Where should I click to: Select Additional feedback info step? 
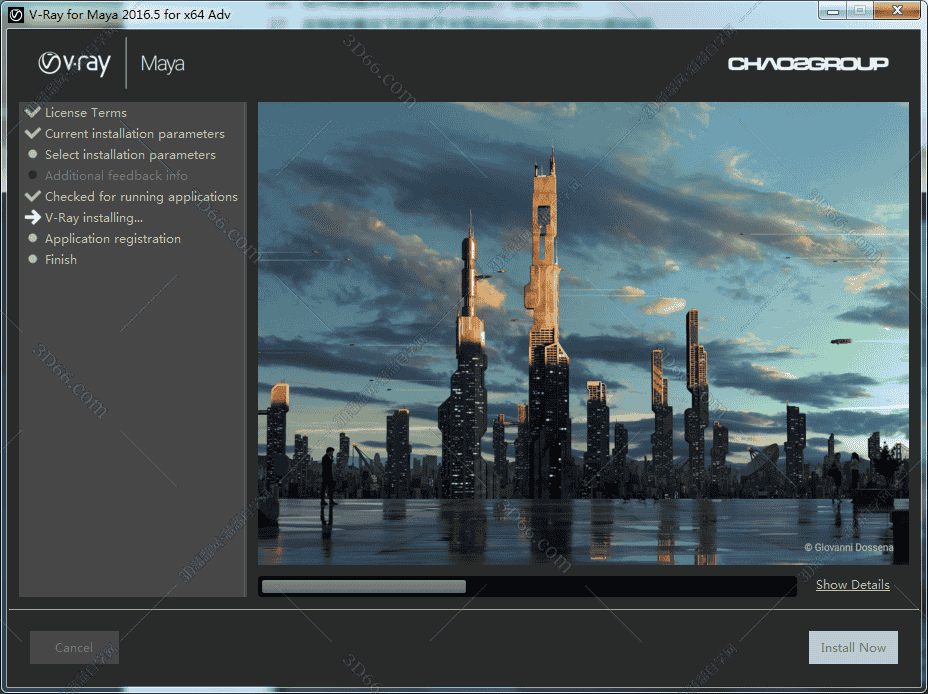click(116, 176)
